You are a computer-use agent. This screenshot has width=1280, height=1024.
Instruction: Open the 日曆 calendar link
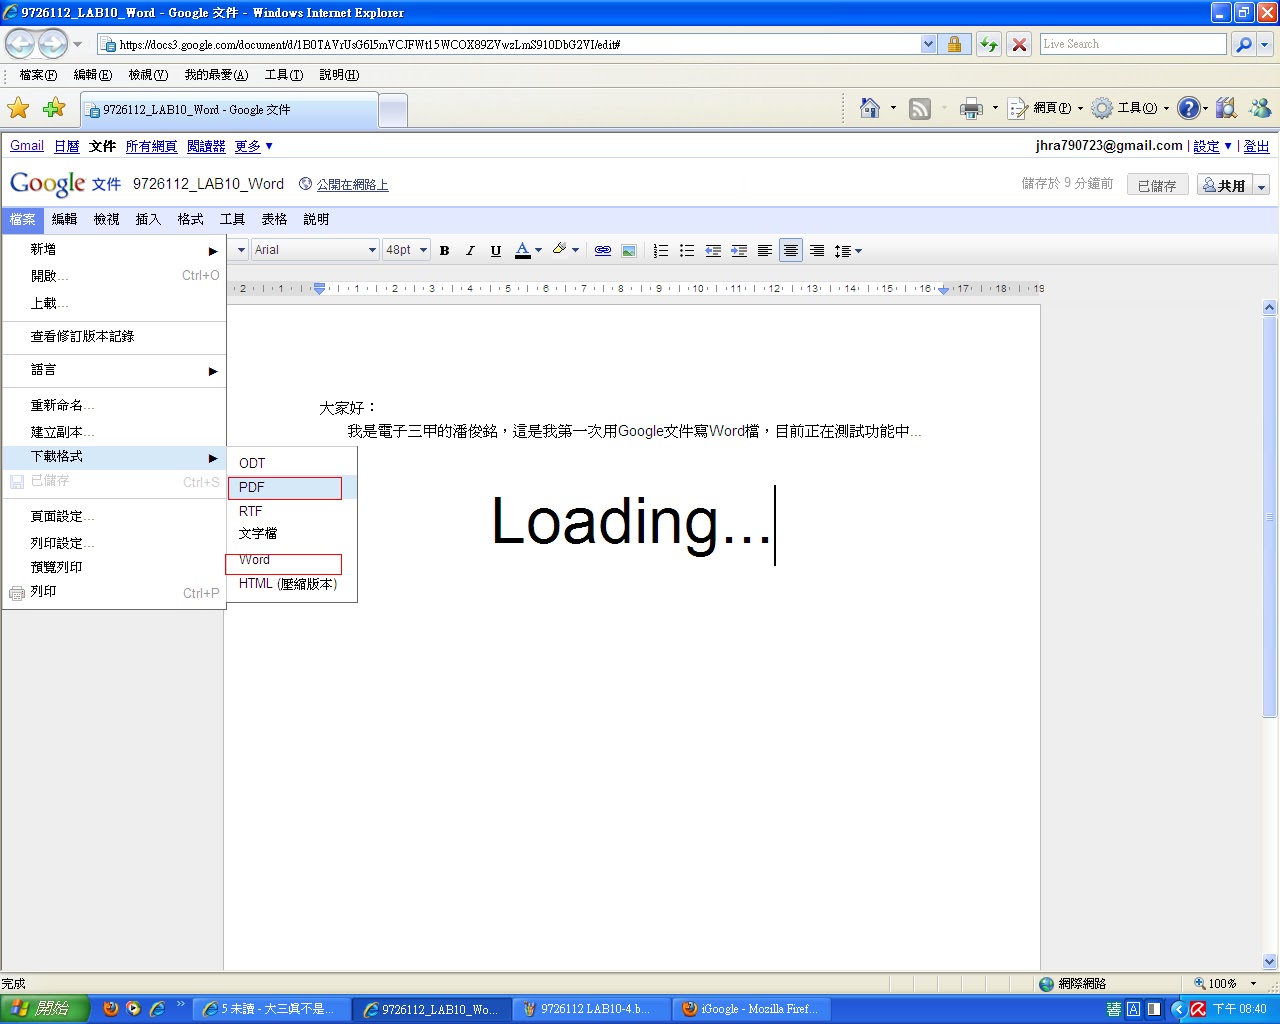click(67, 146)
